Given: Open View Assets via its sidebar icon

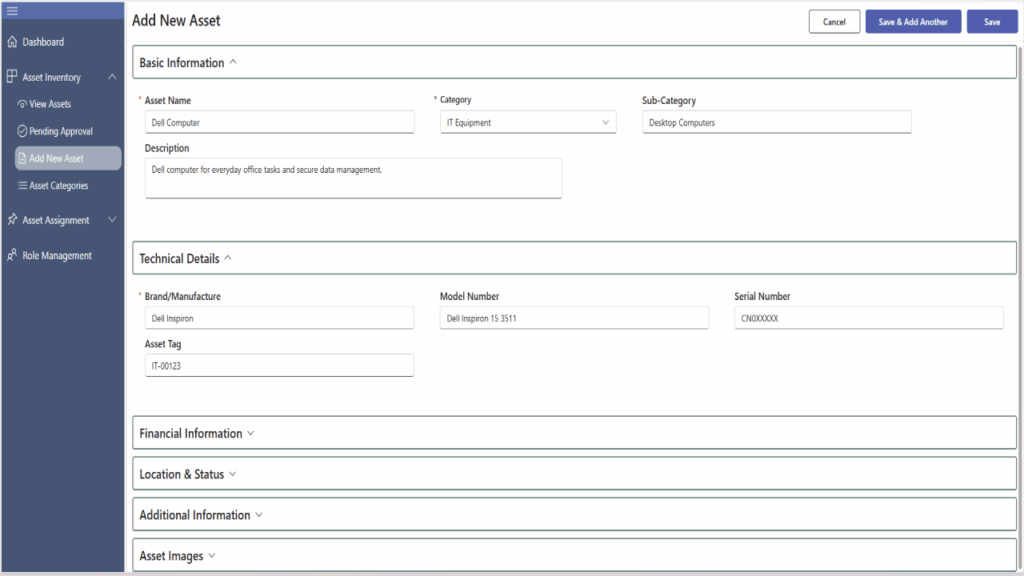Looking at the screenshot, I should 23,103.
